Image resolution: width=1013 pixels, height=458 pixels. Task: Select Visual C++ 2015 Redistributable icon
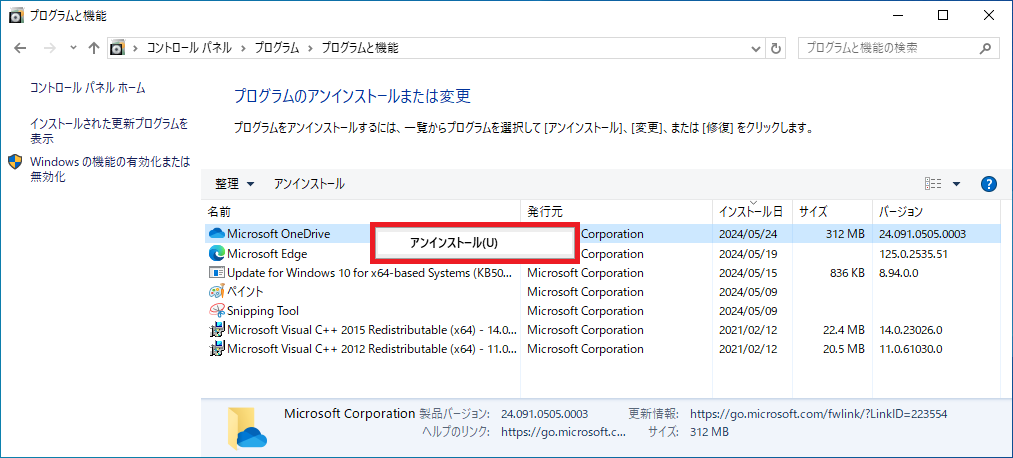[x=216, y=330]
